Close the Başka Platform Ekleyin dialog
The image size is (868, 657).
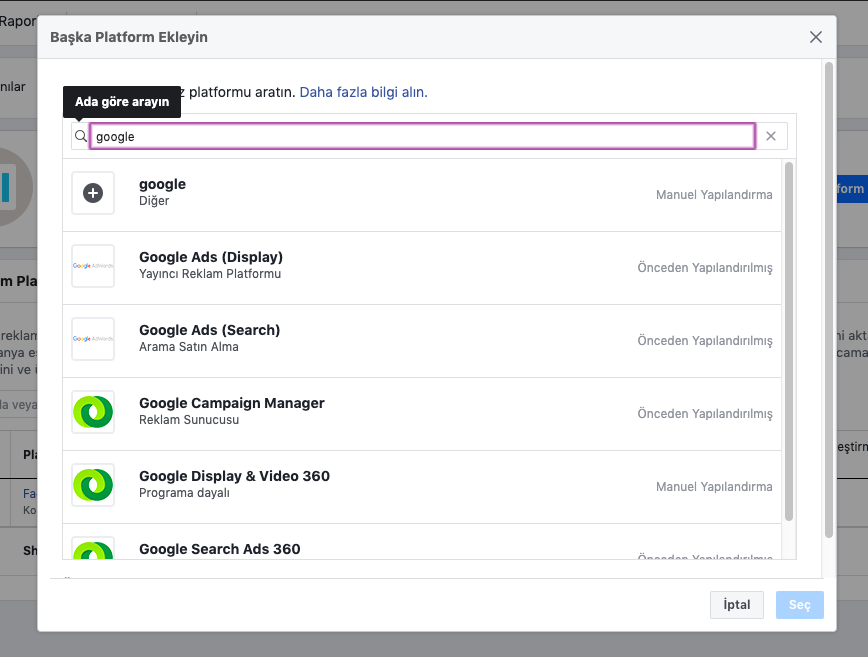click(815, 37)
